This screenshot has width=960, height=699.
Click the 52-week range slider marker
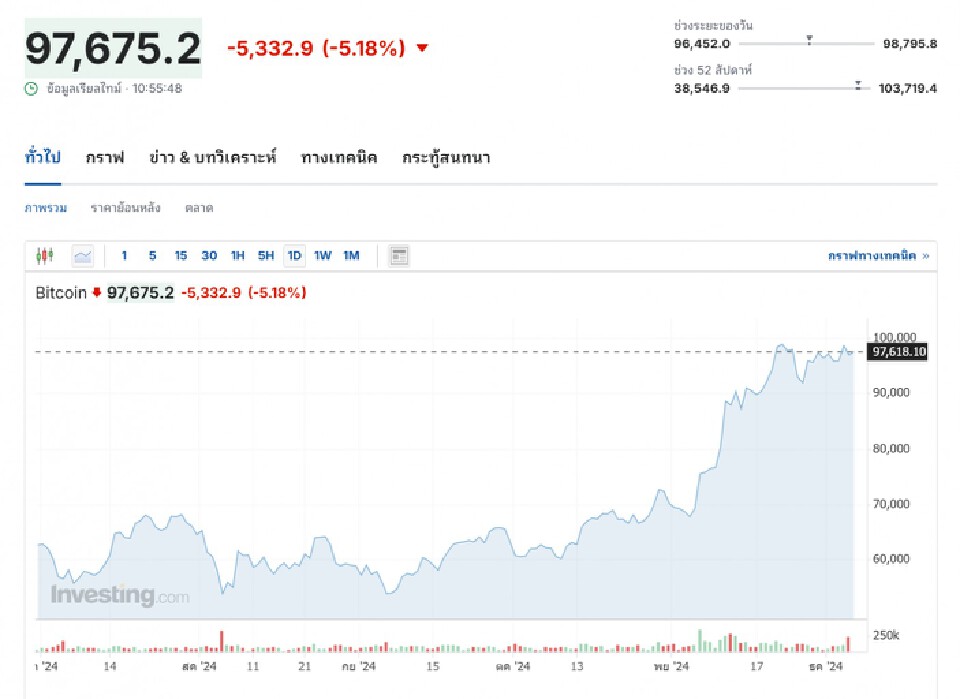pyautogui.click(x=855, y=86)
